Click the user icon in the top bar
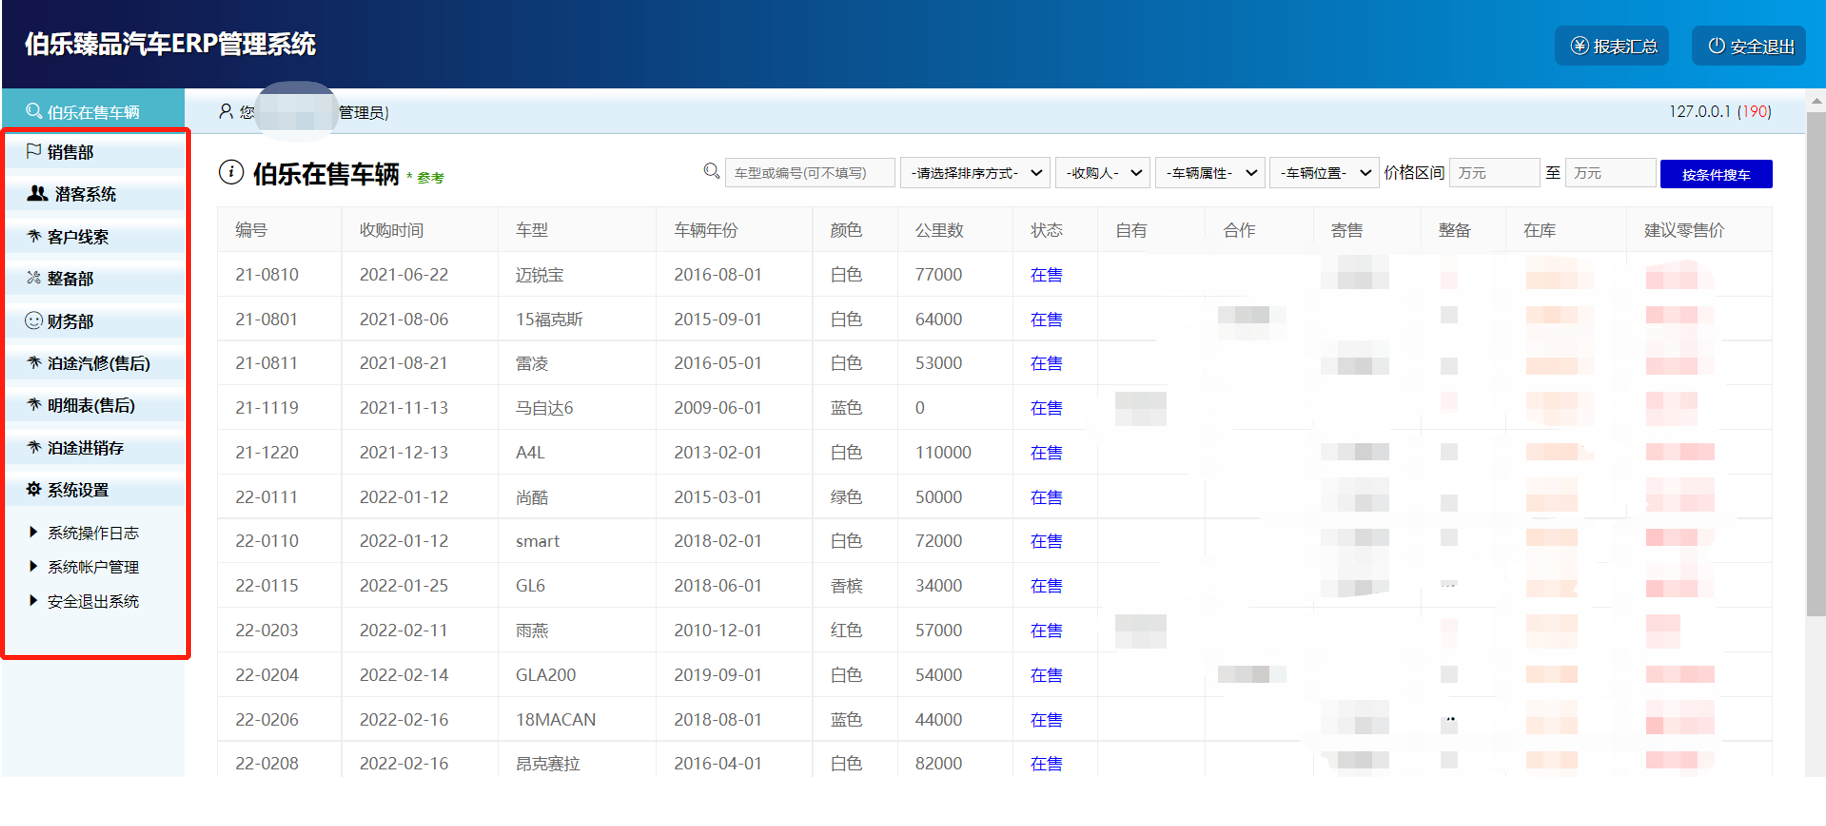 (226, 112)
